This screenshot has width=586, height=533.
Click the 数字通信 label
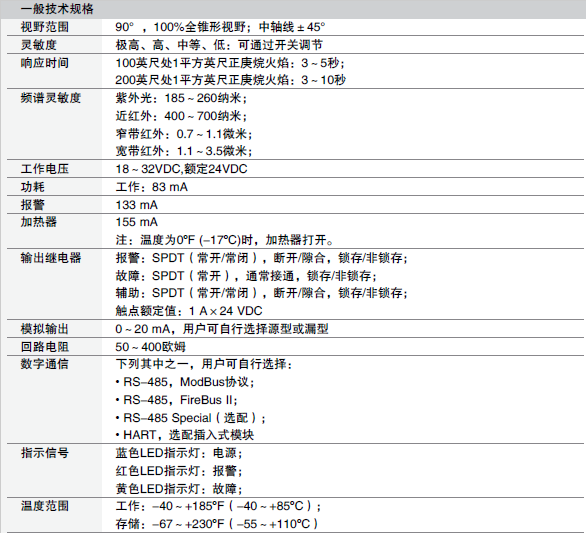pyautogui.click(x=44, y=364)
